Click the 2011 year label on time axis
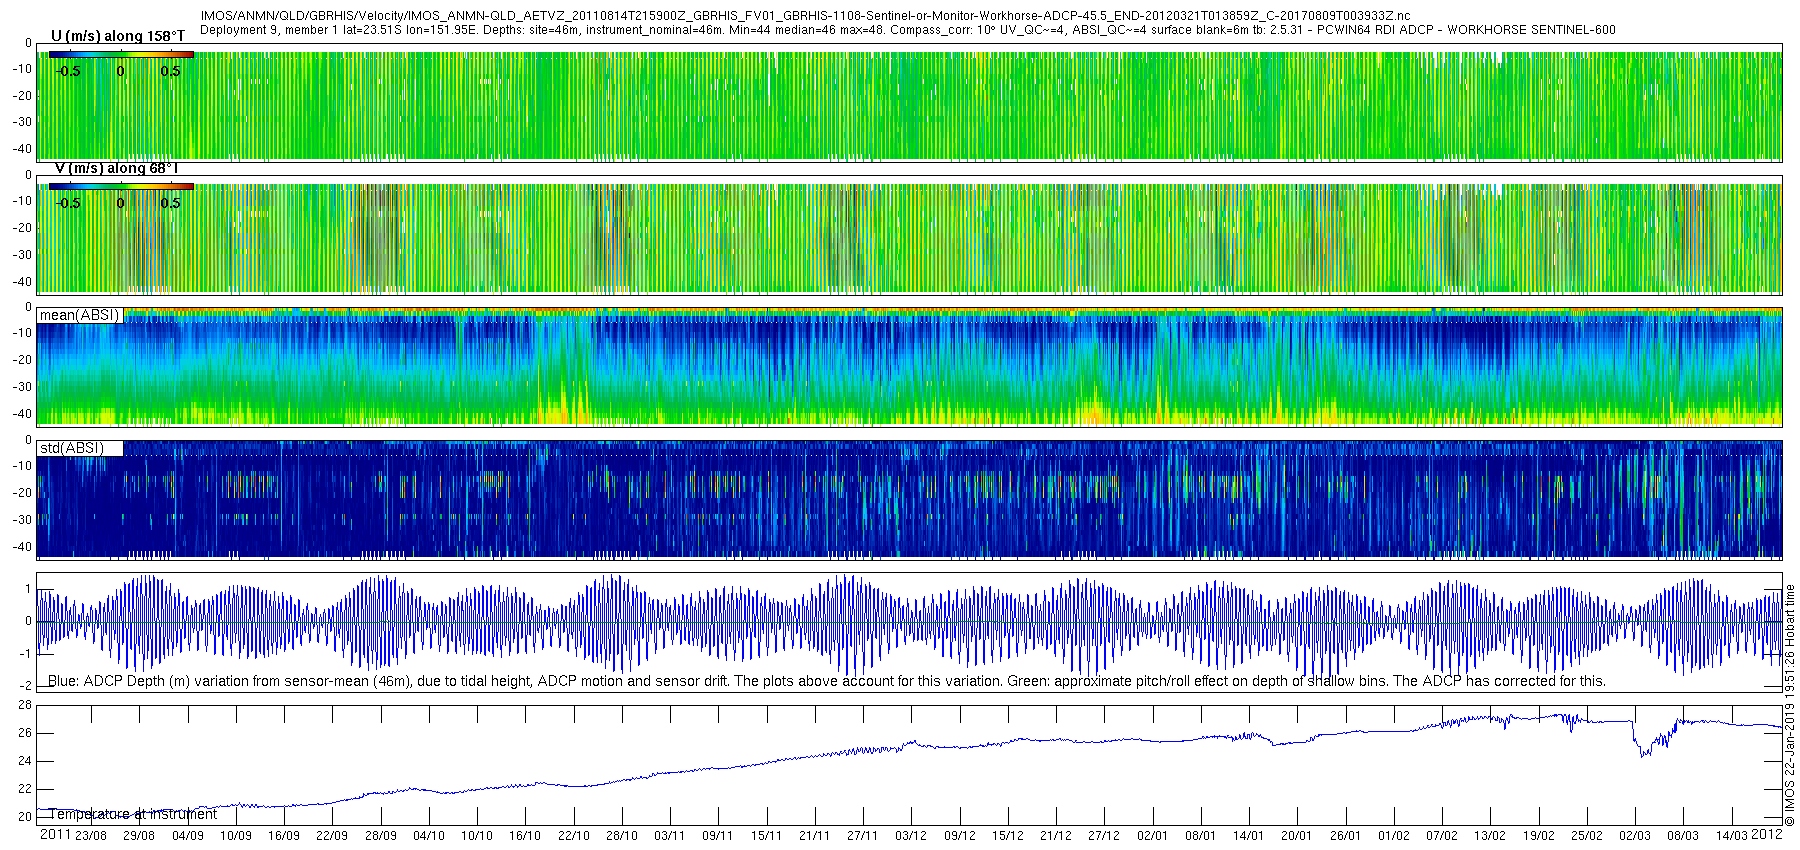1800x850 pixels. [55, 835]
